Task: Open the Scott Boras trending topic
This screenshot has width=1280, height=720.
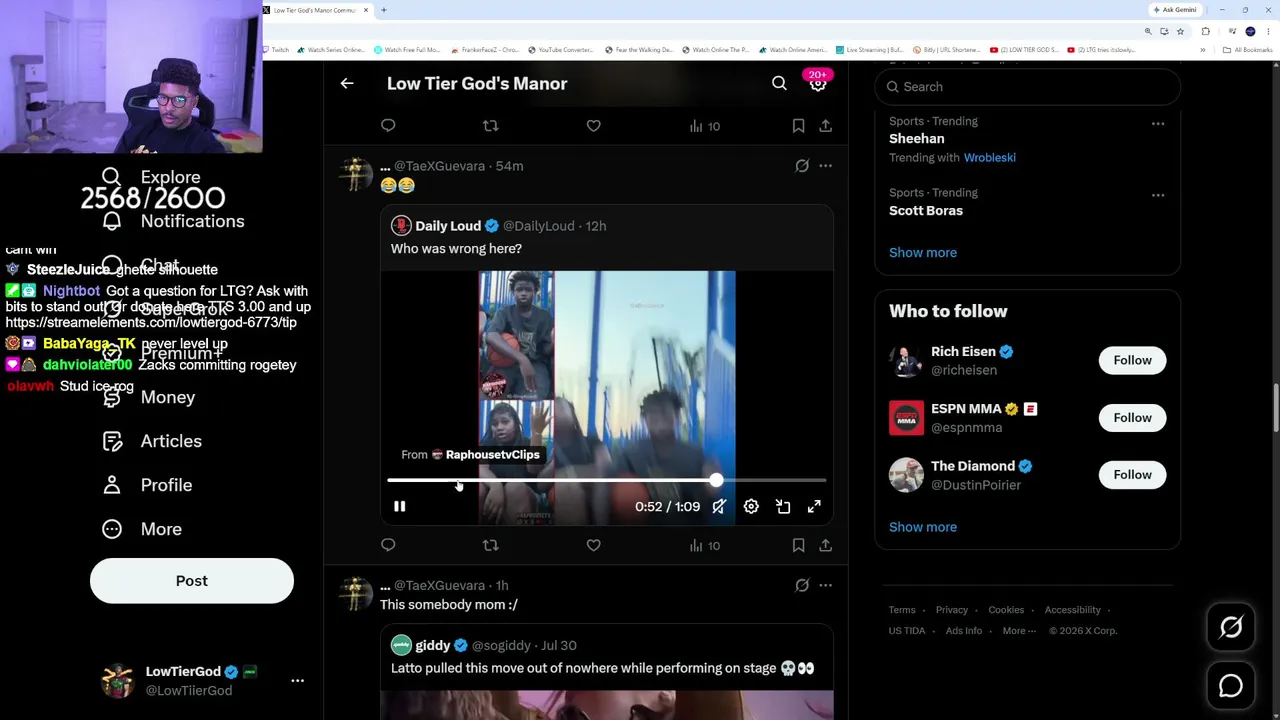Action: (926, 211)
